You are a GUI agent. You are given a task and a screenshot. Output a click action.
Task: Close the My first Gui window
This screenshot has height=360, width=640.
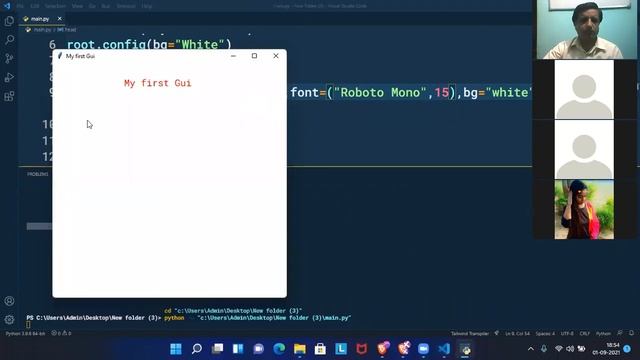pyautogui.click(x=276, y=56)
